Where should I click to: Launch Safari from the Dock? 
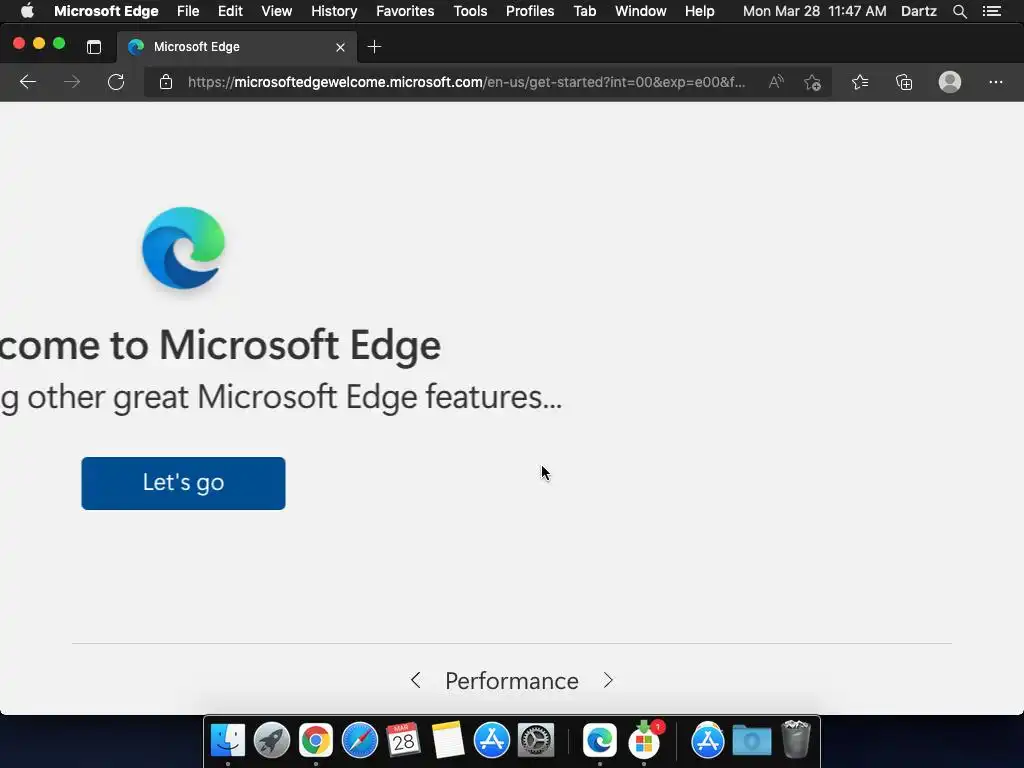pos(360,741)
